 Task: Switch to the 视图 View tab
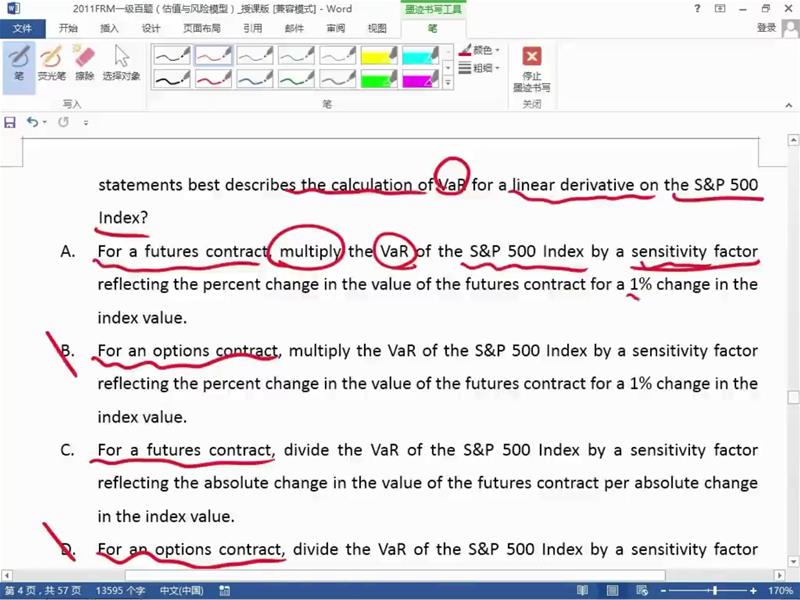point(377,29)
